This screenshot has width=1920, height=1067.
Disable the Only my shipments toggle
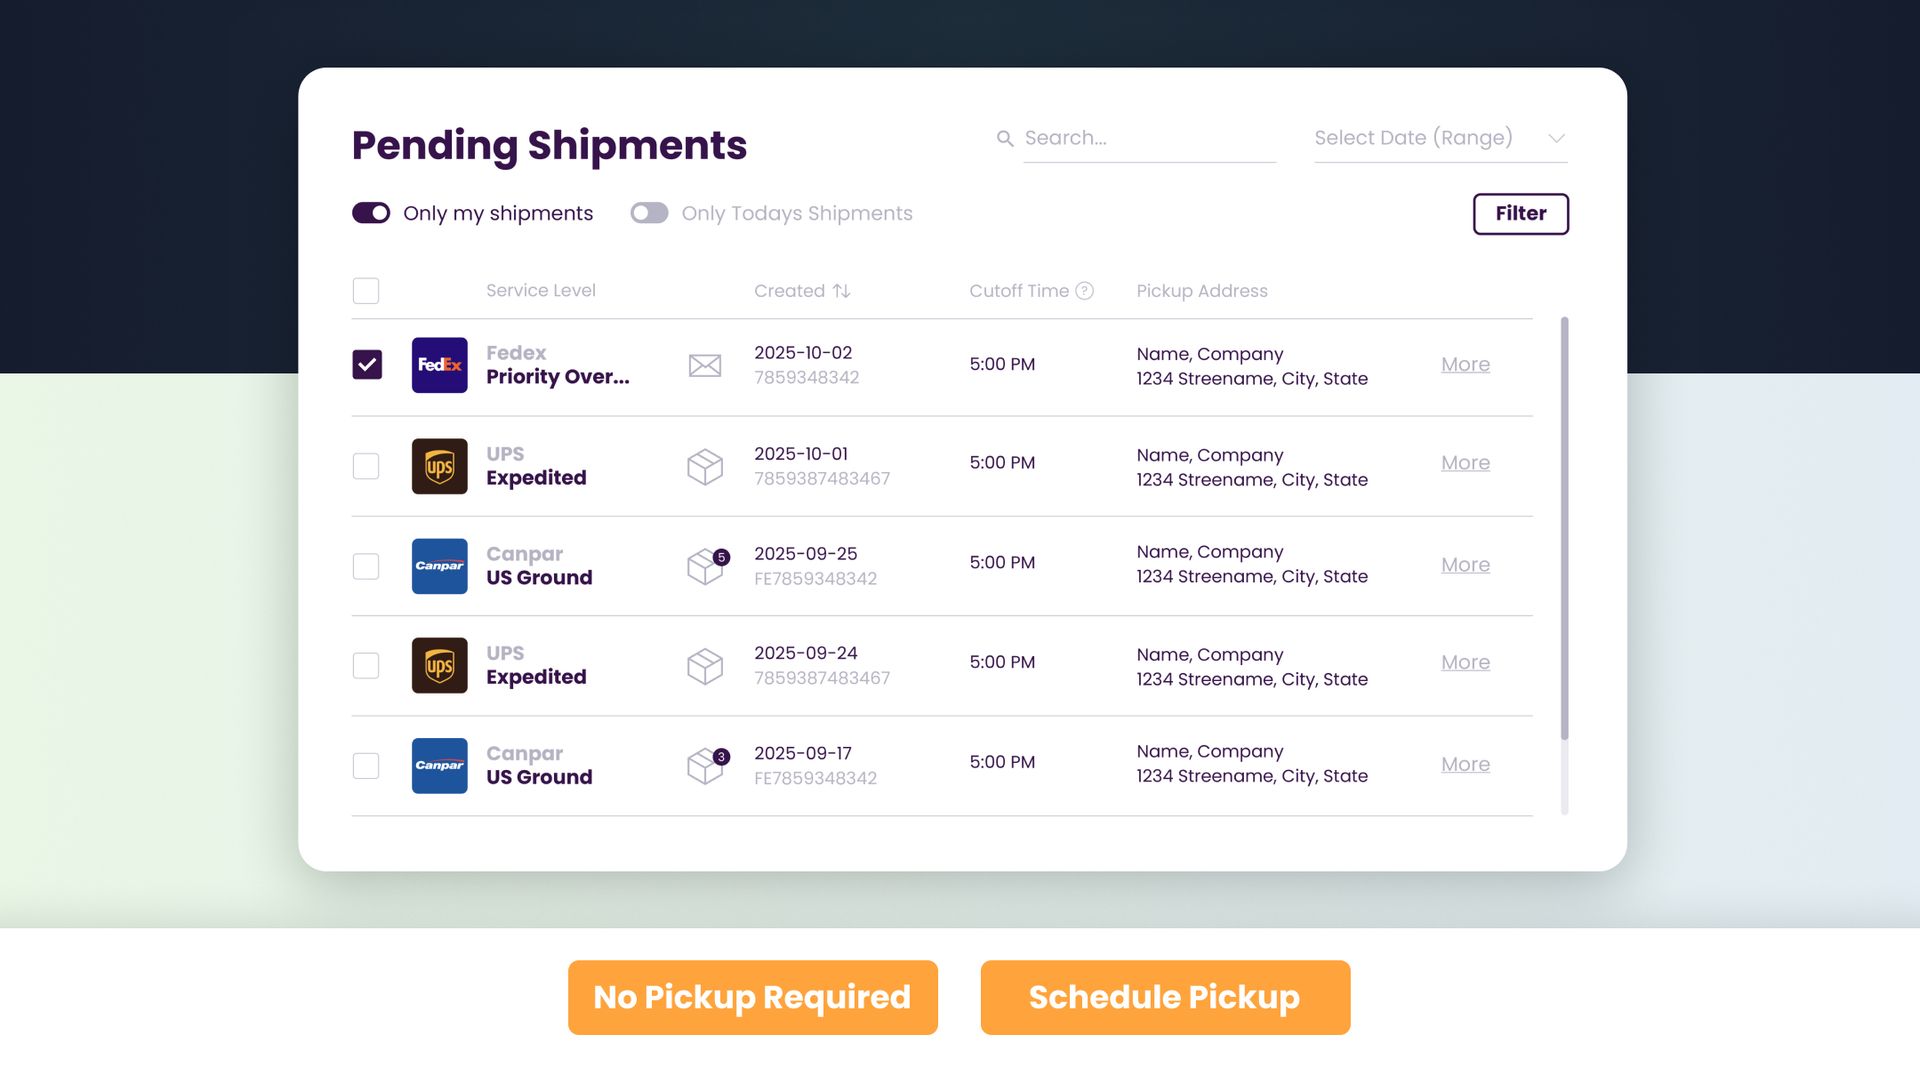pos(371,213)
